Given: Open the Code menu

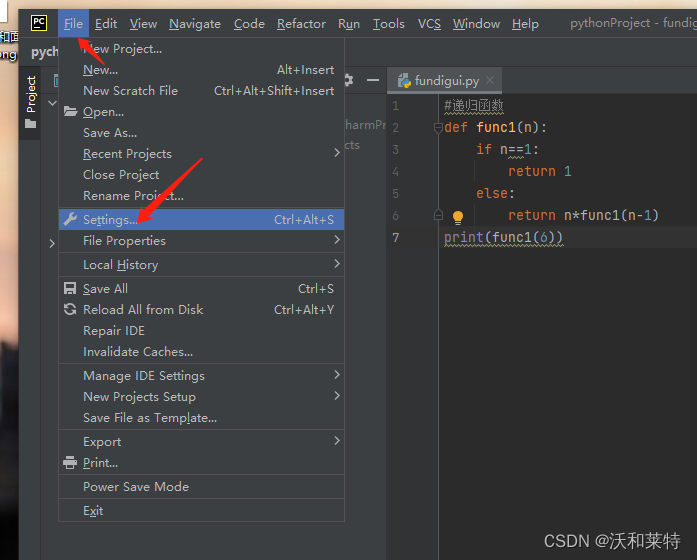Looking at the screenshot, I should (x=249, y=24).
